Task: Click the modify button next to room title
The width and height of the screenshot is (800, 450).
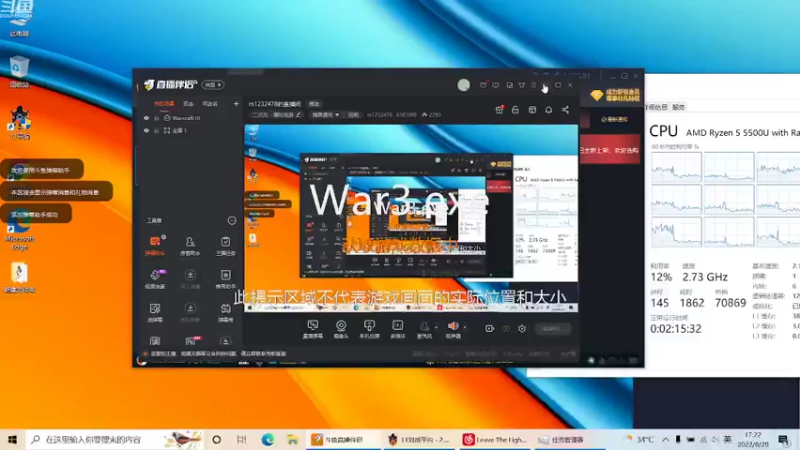Action: pos(314,104)
